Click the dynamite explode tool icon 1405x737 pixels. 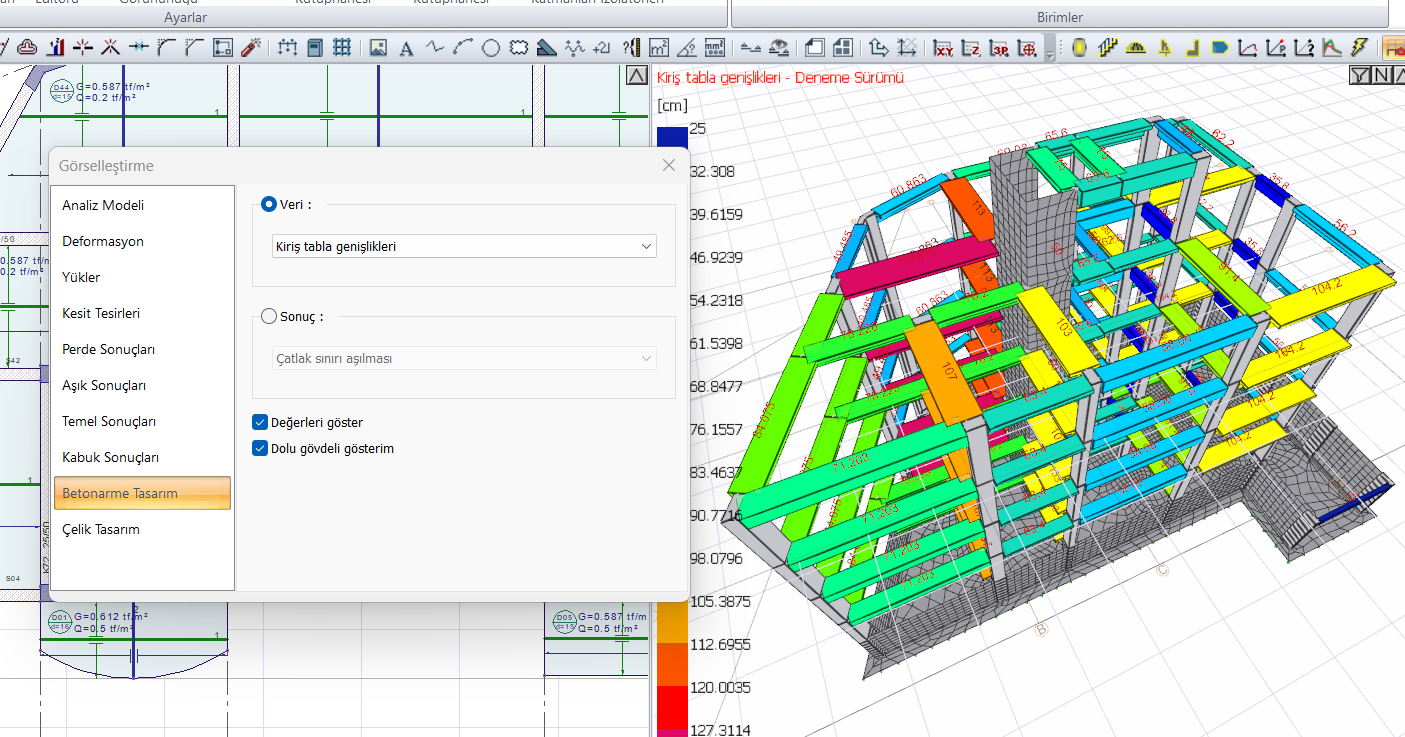[x=252, y=47]
